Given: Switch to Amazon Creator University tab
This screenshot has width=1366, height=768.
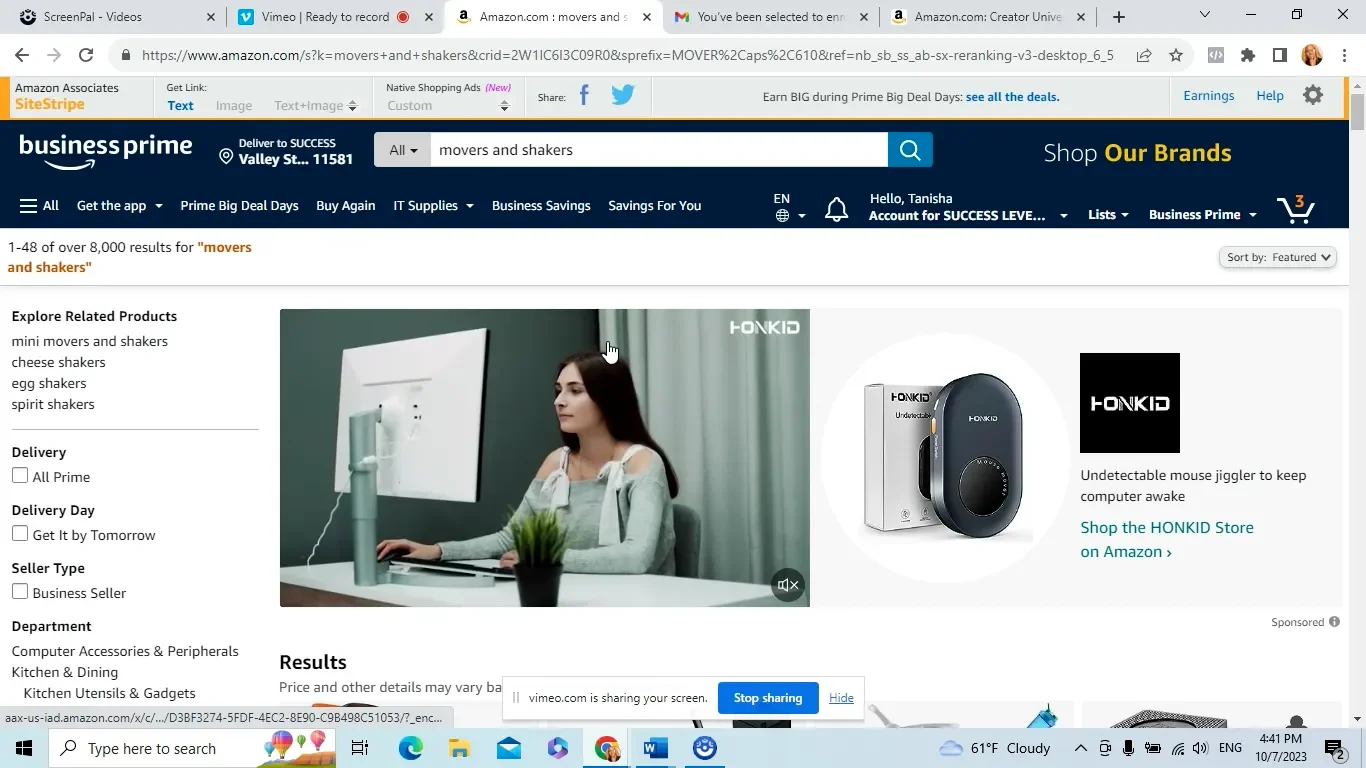Looking at the screenshot, I should pos(988,17).
